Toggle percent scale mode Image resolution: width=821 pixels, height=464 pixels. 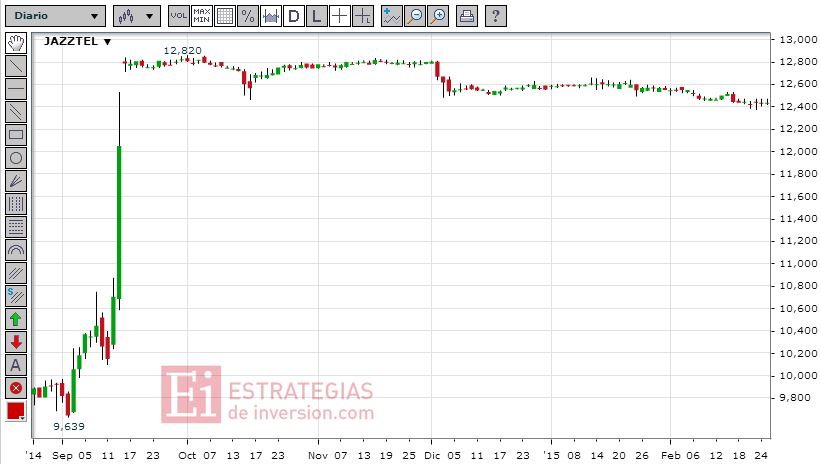point(248,16)
